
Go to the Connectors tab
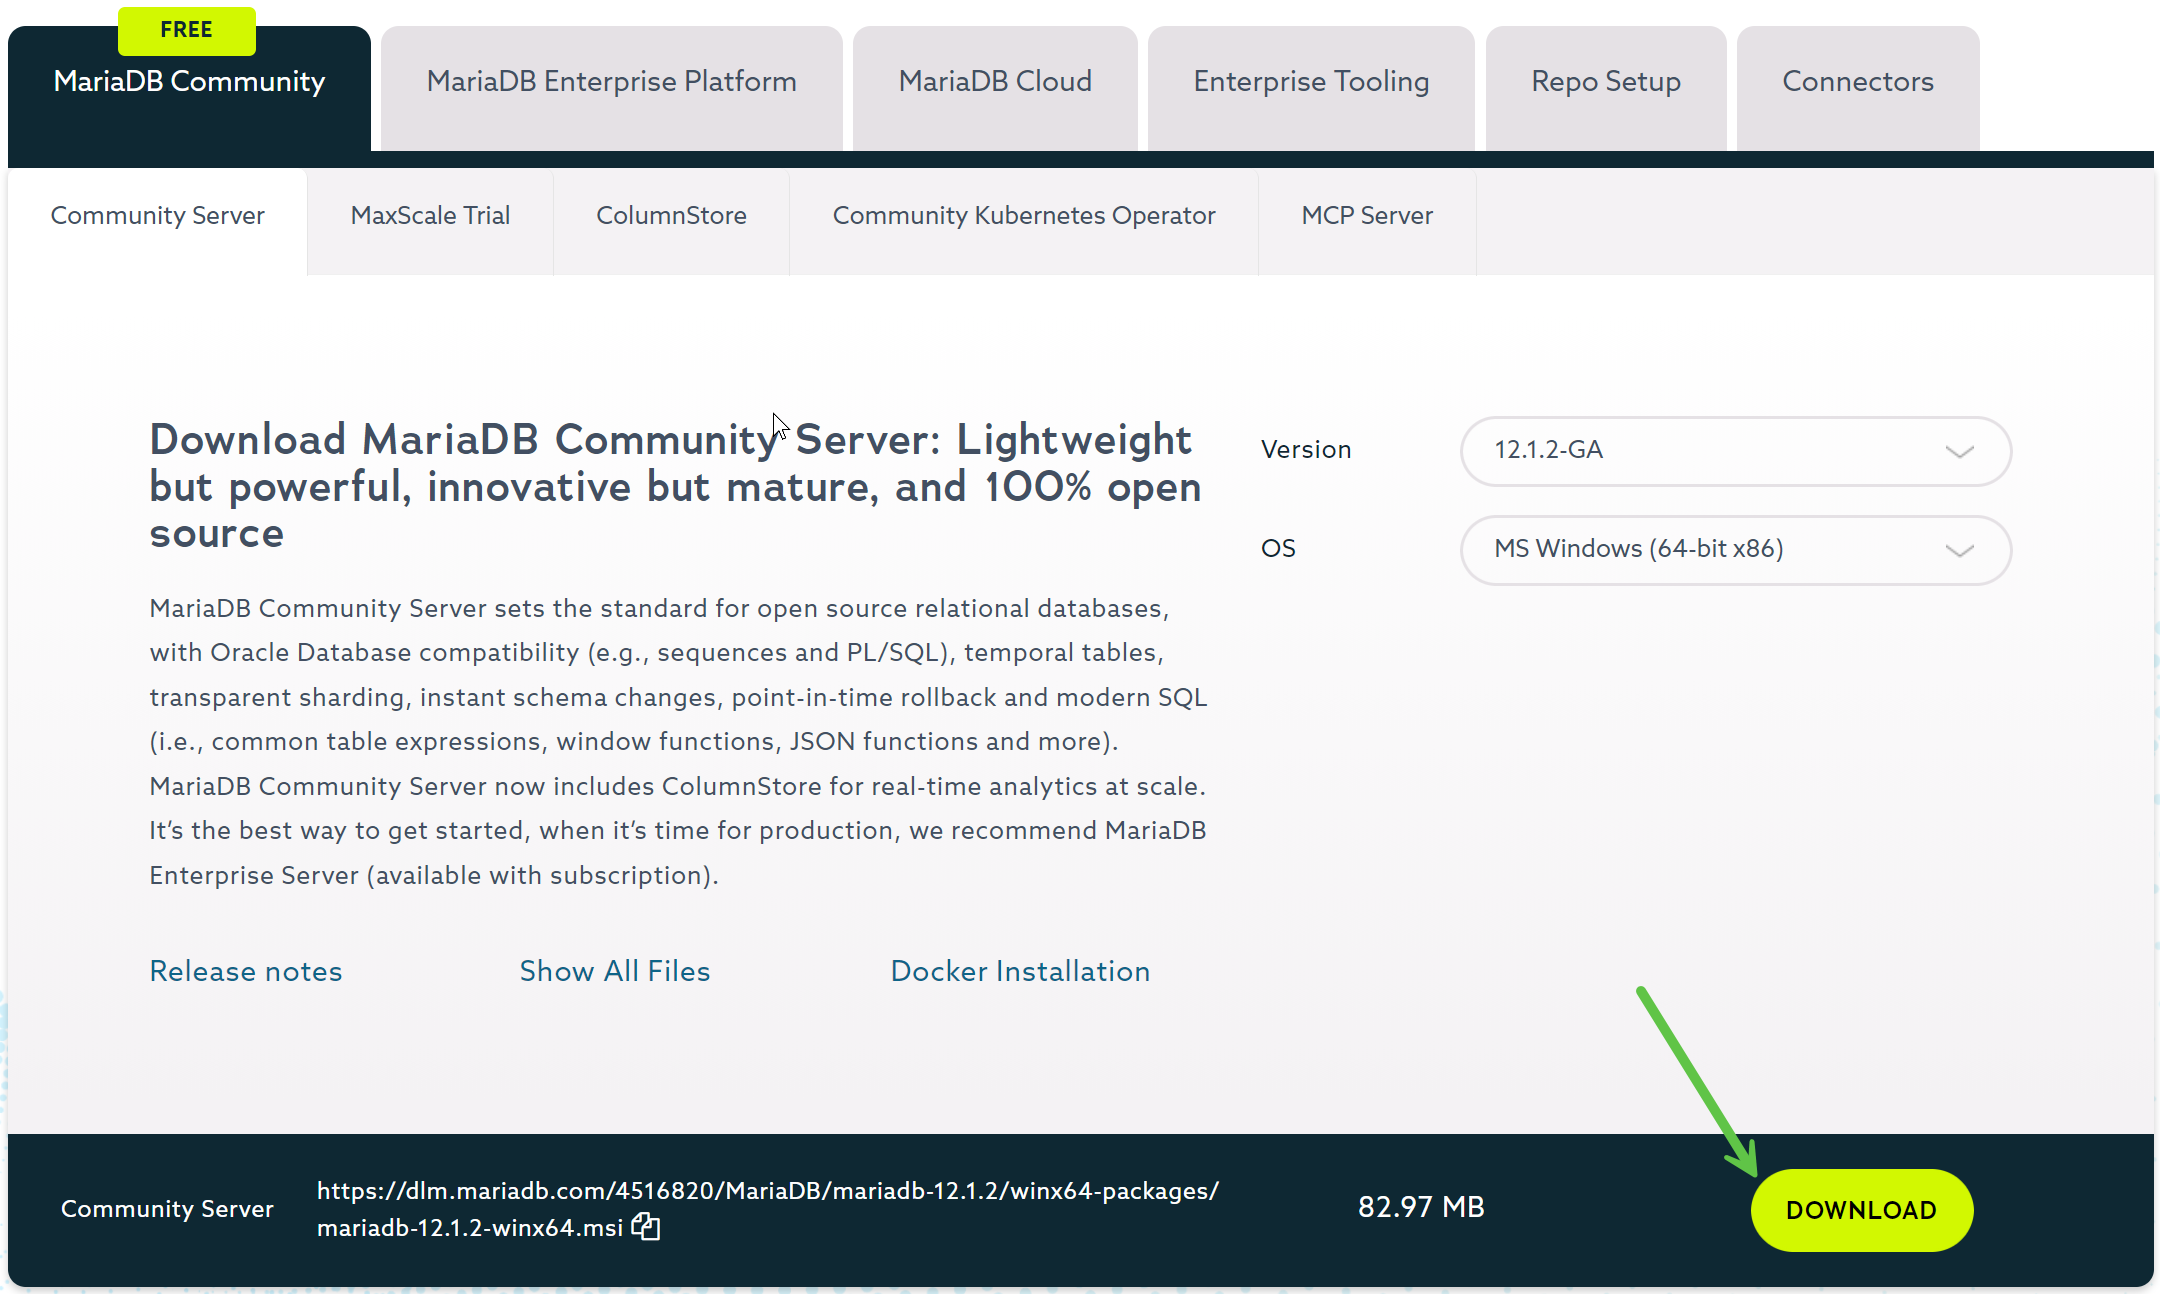point(1858,82)
